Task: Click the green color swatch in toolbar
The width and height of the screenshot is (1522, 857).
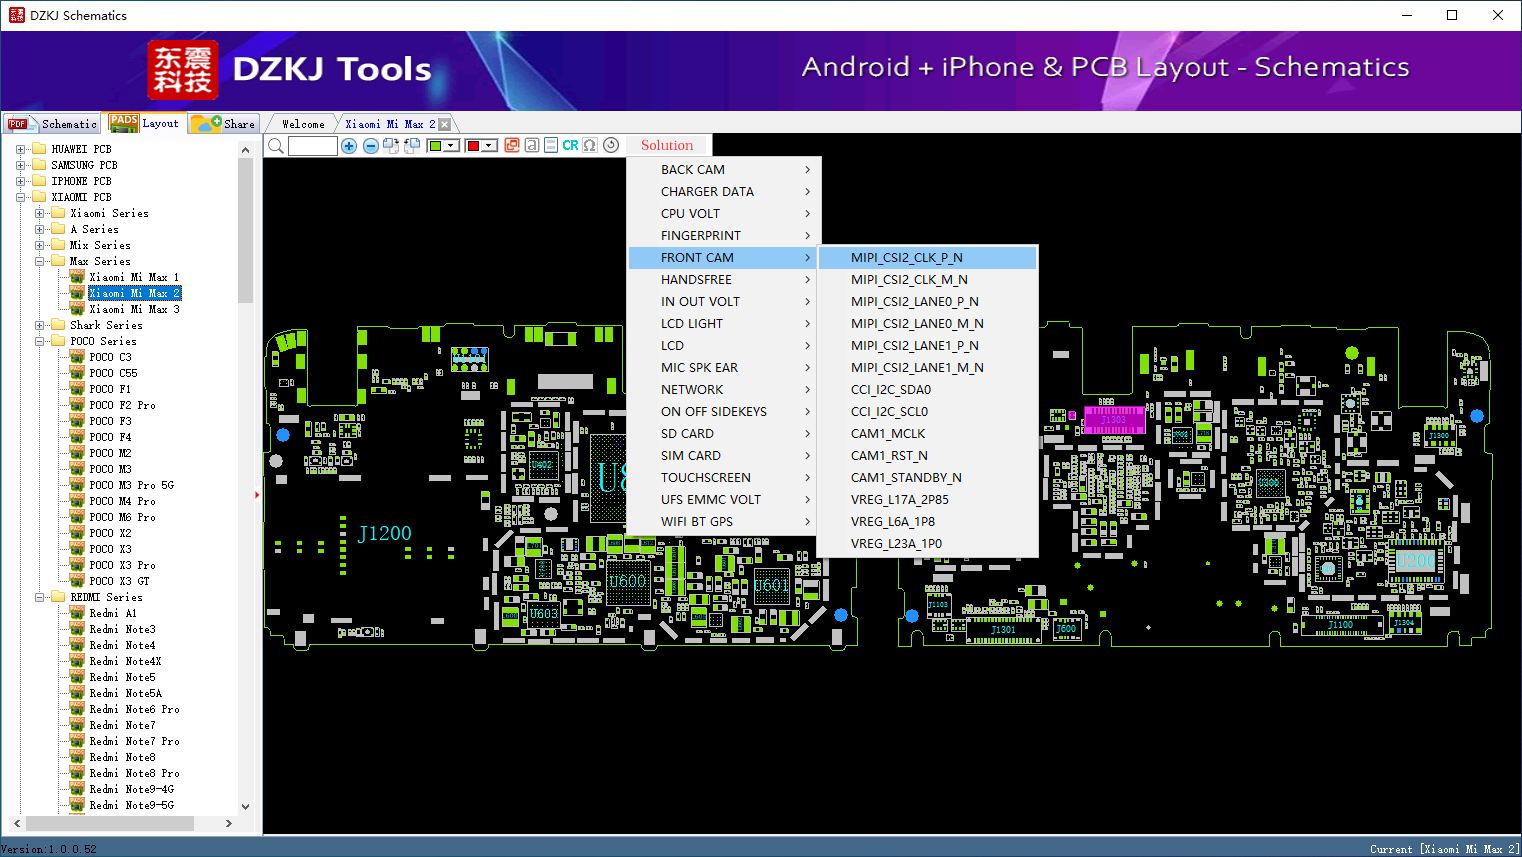Action: [x=436, y=146]
